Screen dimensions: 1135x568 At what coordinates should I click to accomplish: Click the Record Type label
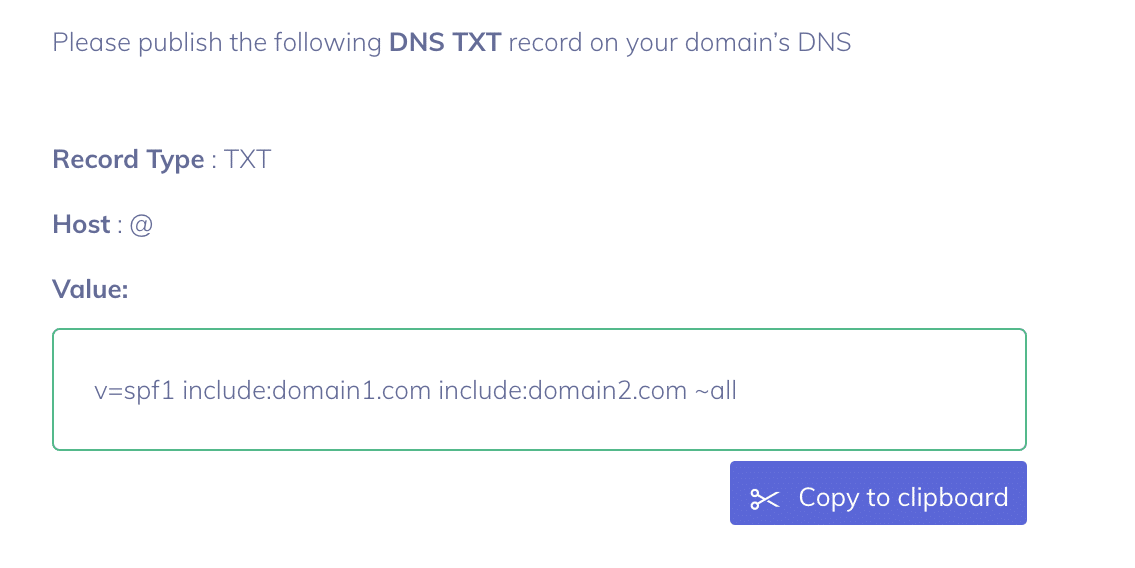128,159
